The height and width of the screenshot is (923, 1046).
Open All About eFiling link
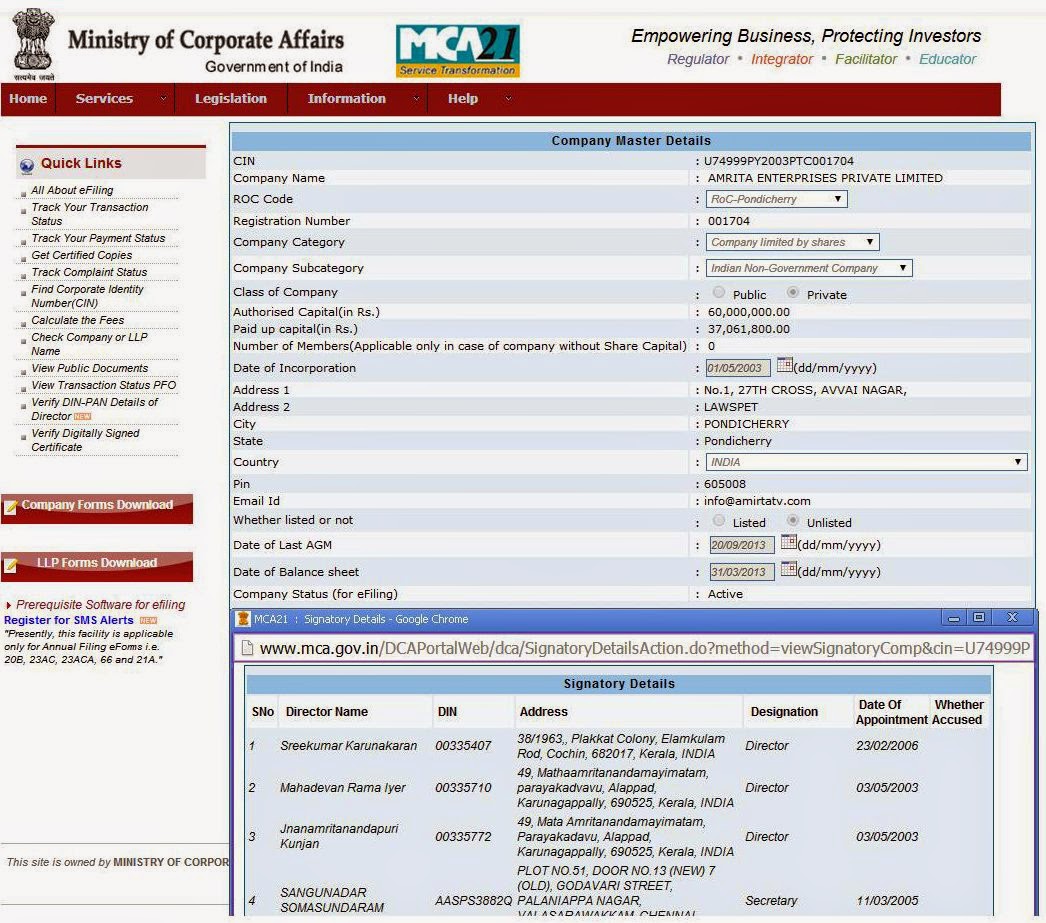pyautogui.click(x=72, y=190)
